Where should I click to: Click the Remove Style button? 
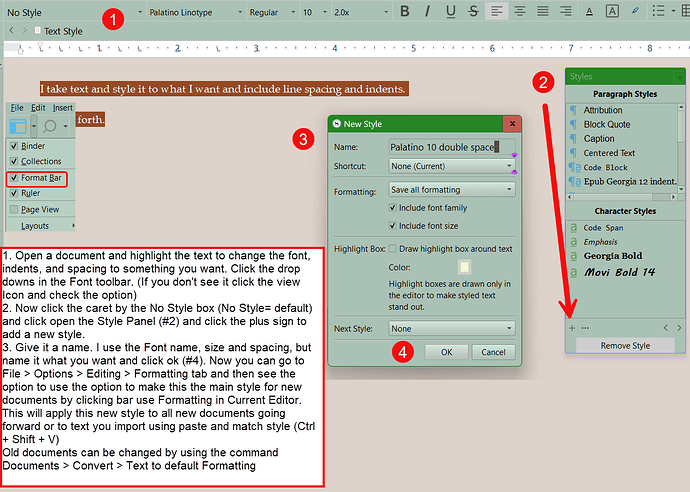[x=625, y=346]
